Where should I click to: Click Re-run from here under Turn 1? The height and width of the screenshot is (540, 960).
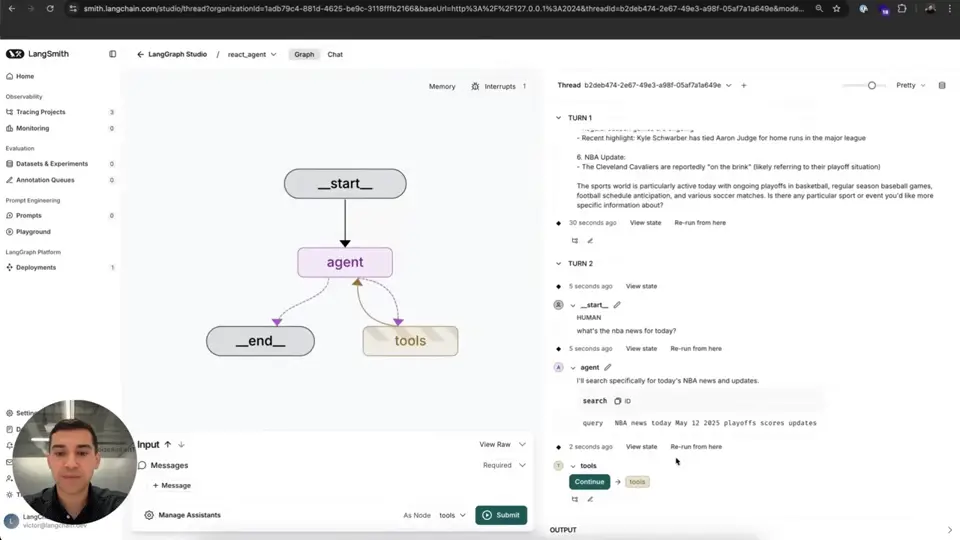coord(700,223)
